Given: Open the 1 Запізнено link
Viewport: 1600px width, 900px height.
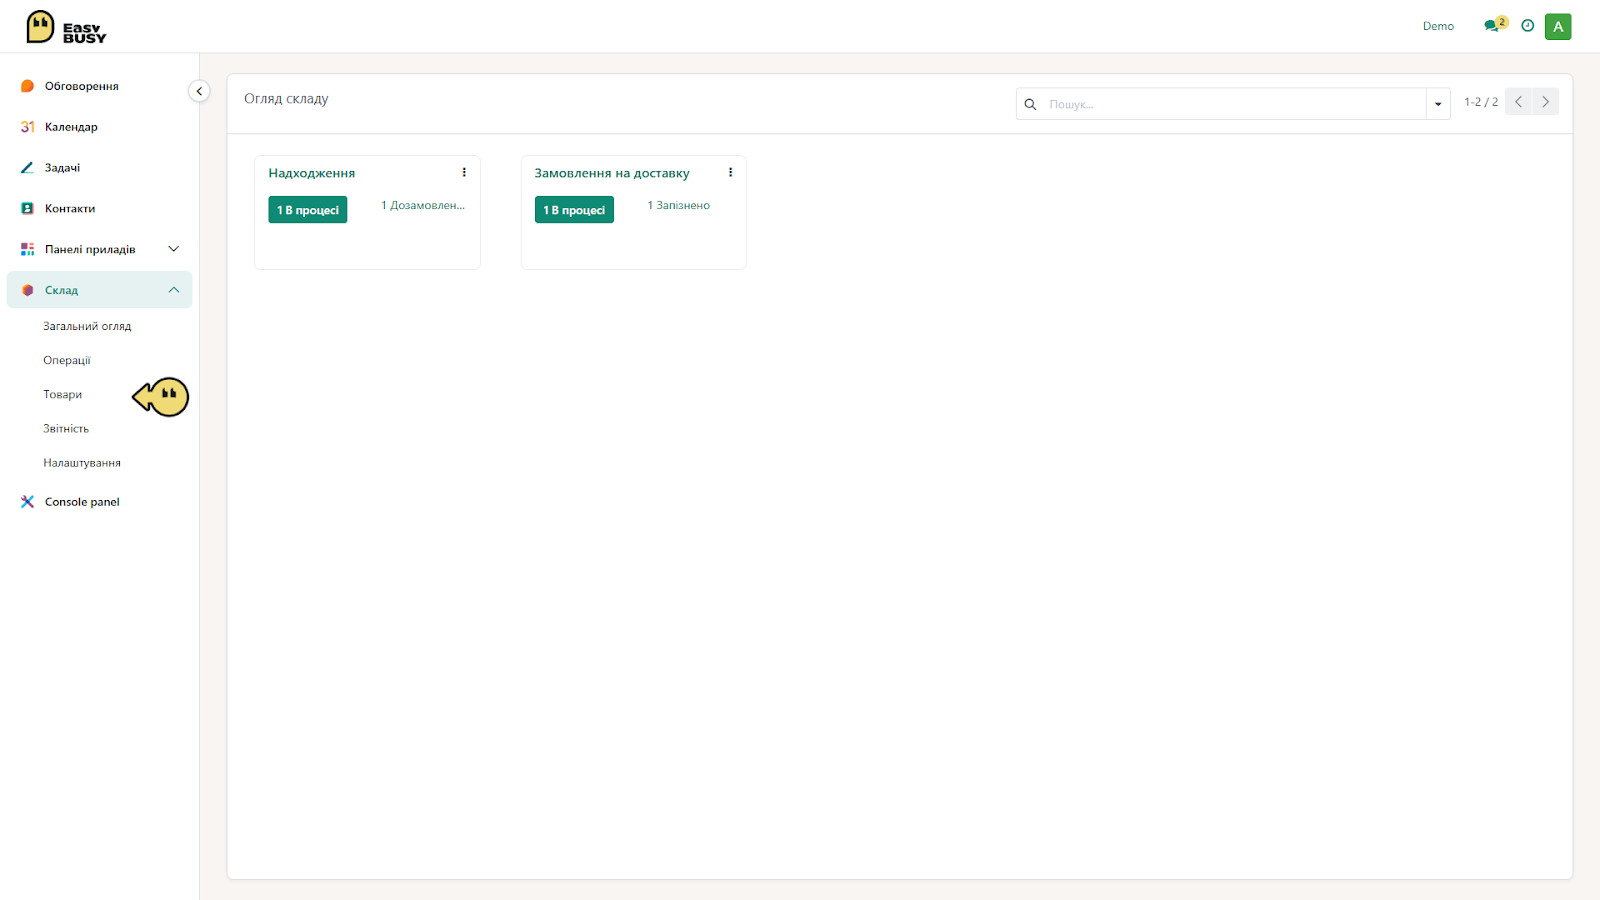Looking at the screenshot, I should (679, 205).
